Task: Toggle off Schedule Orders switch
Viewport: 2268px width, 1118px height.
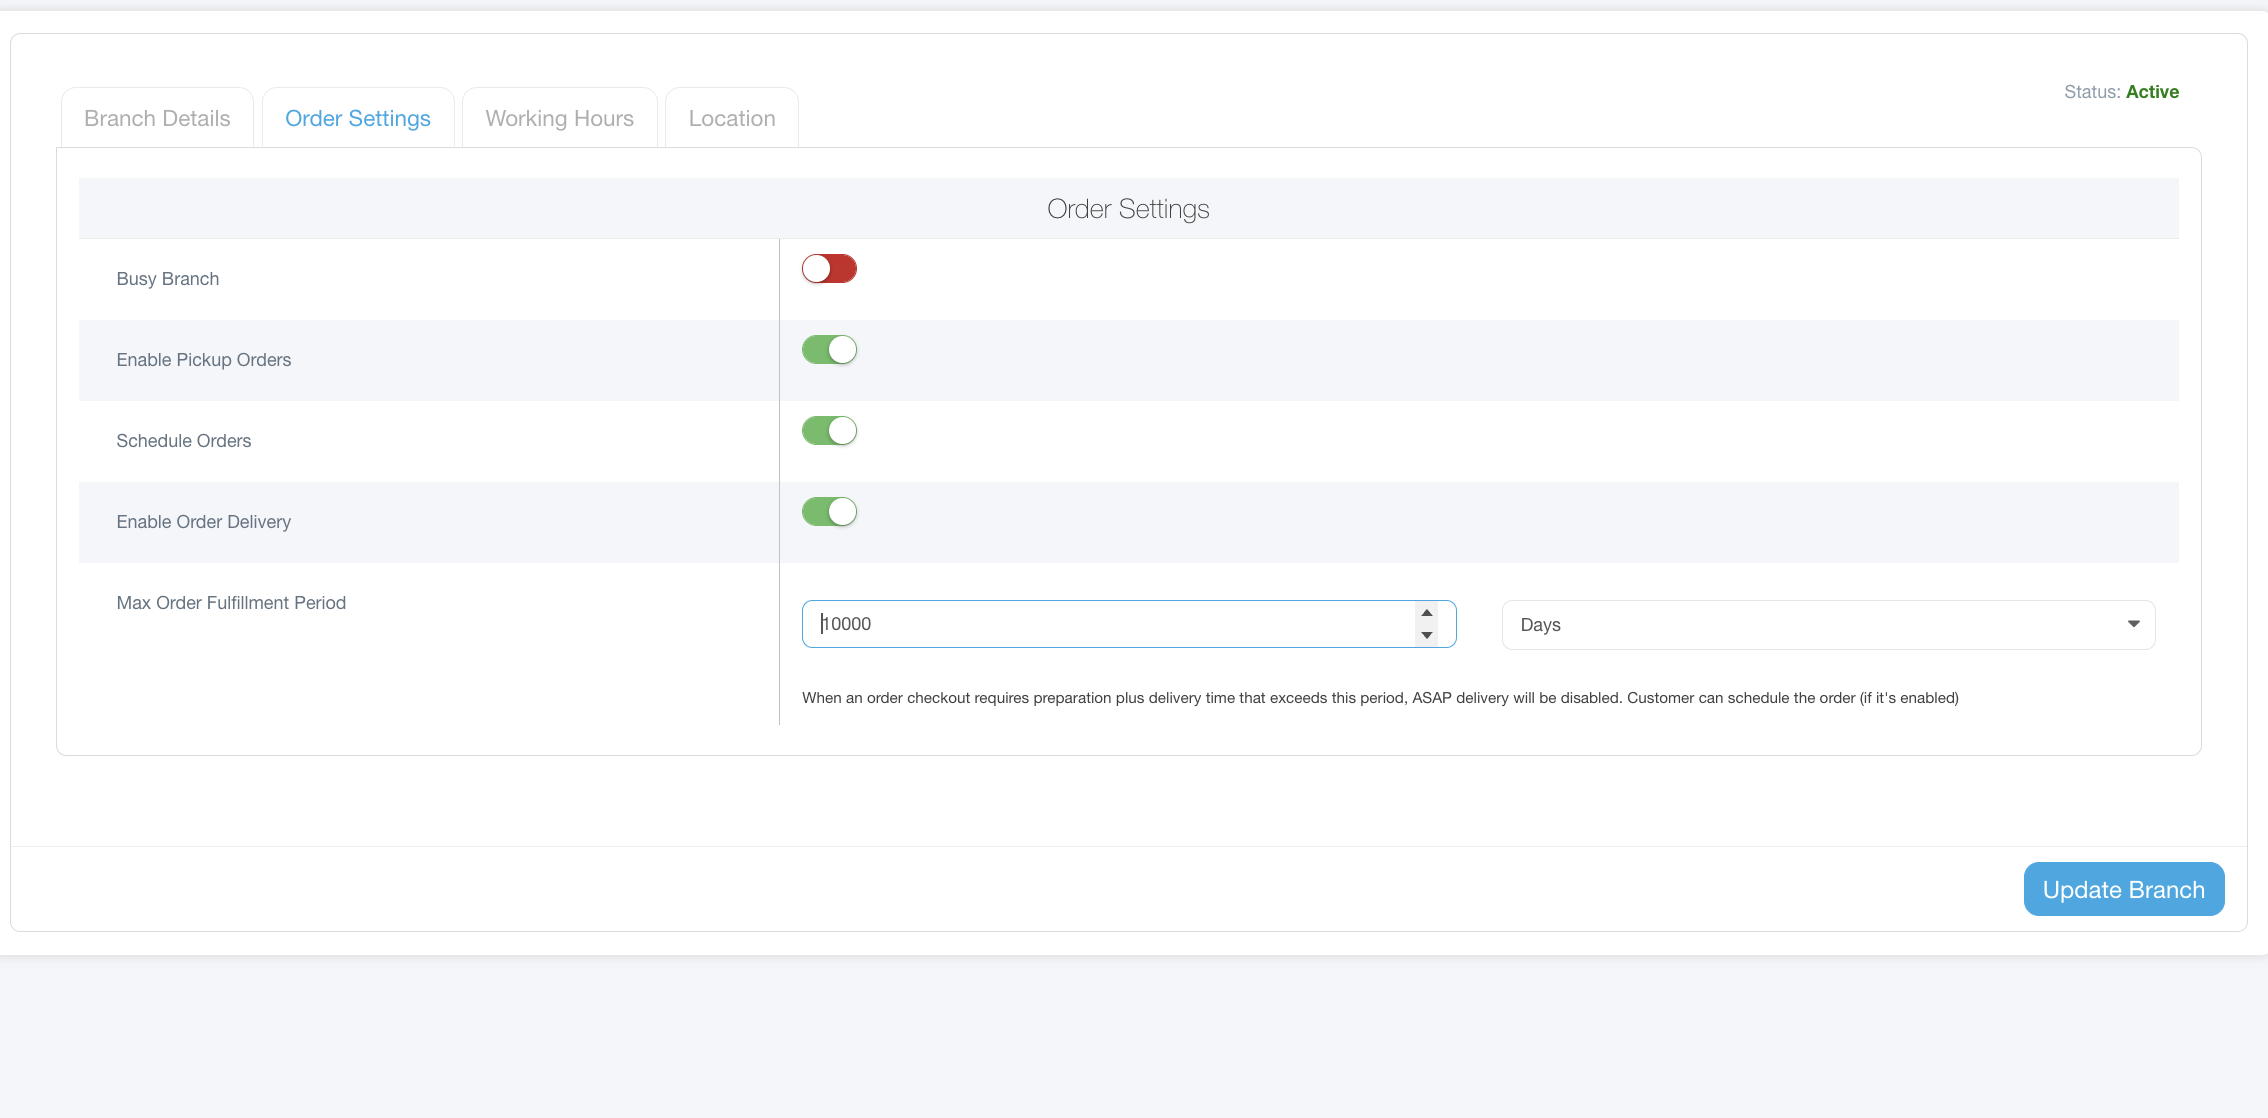Action: point(829,431)
